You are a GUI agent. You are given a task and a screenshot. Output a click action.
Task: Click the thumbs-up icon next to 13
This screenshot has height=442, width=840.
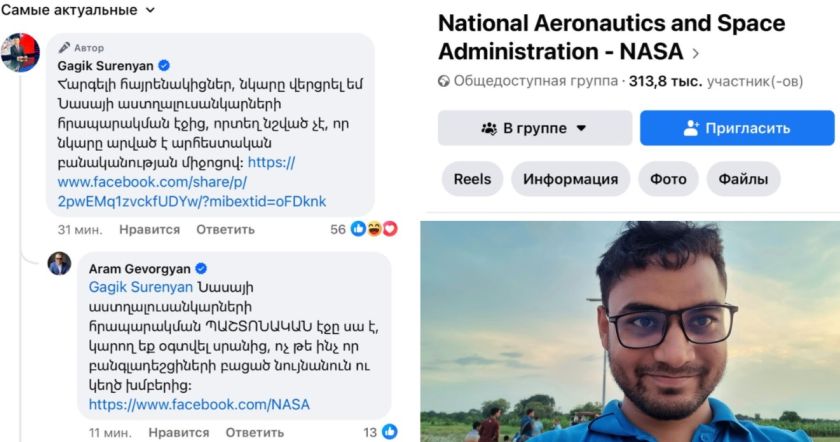click(x=389, y=432)
